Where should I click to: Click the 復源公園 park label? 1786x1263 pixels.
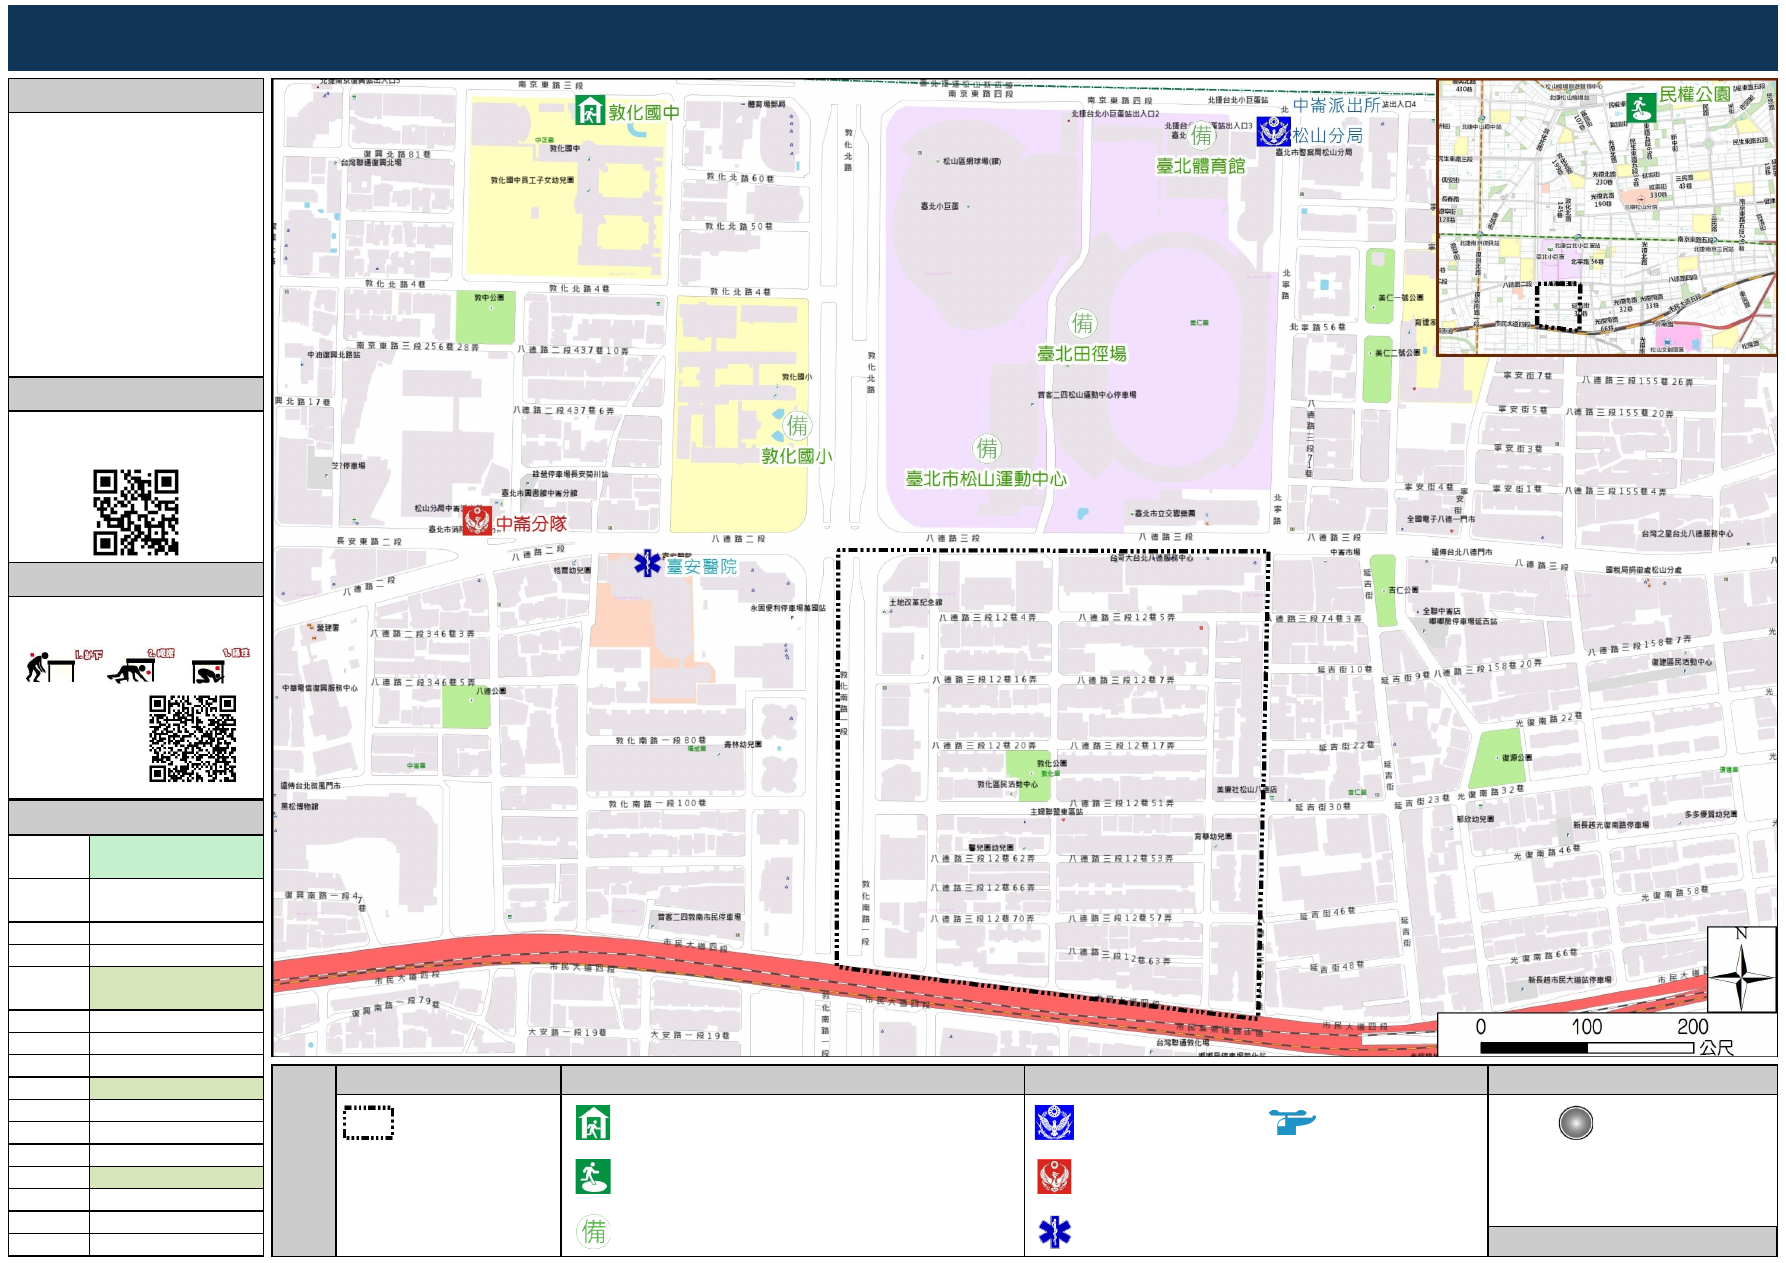click(x=1517, y=758)
